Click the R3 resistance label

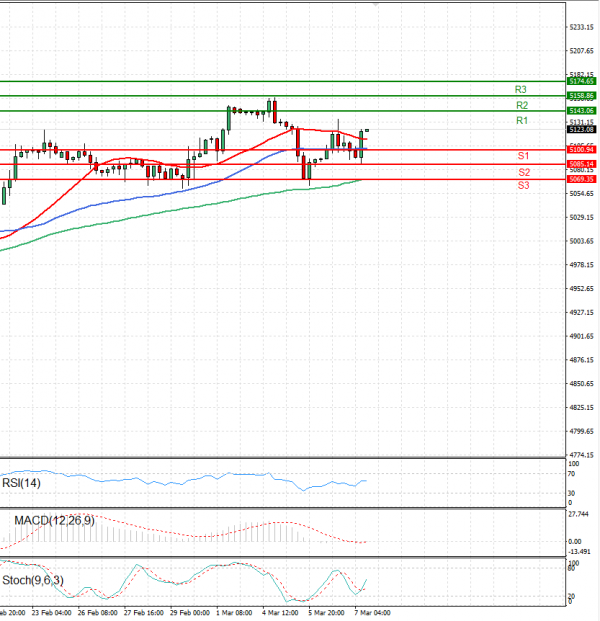520,90
